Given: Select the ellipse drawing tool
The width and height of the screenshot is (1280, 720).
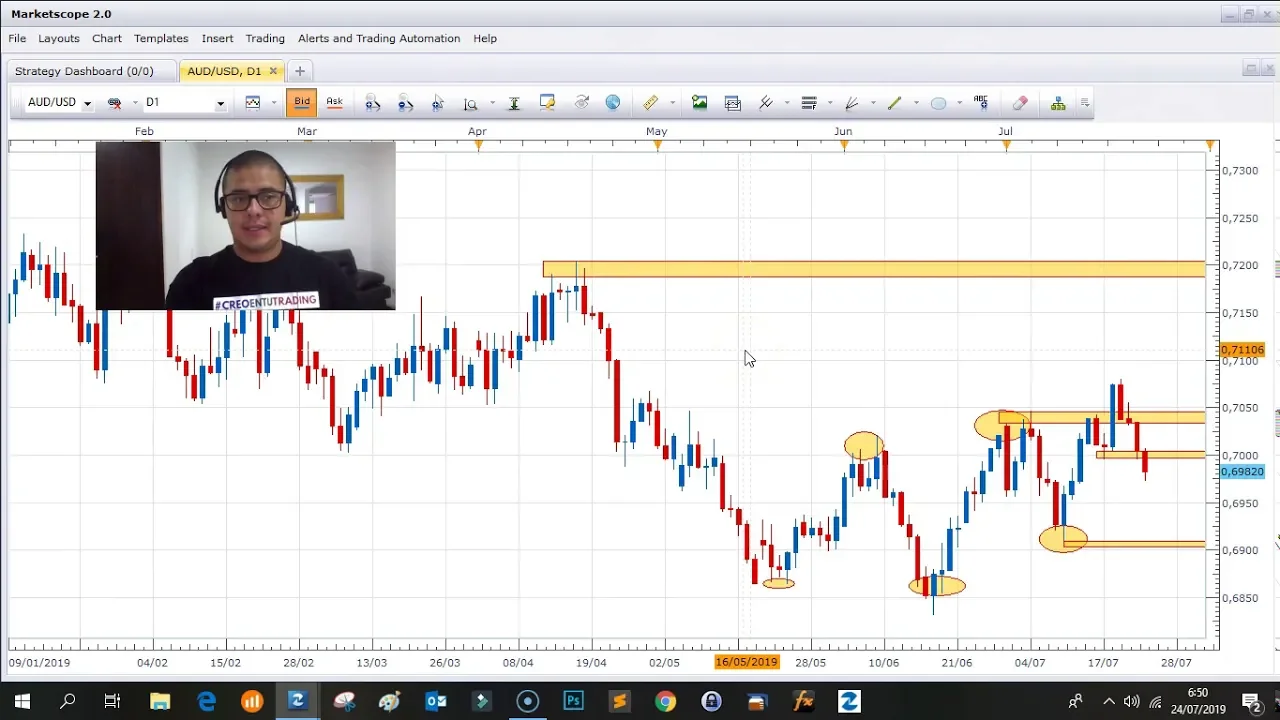Looking at the screenshot, I should [938, 103].
